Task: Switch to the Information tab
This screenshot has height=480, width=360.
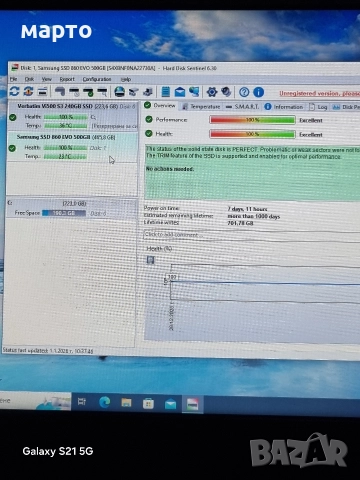Action: pos(284,107)
